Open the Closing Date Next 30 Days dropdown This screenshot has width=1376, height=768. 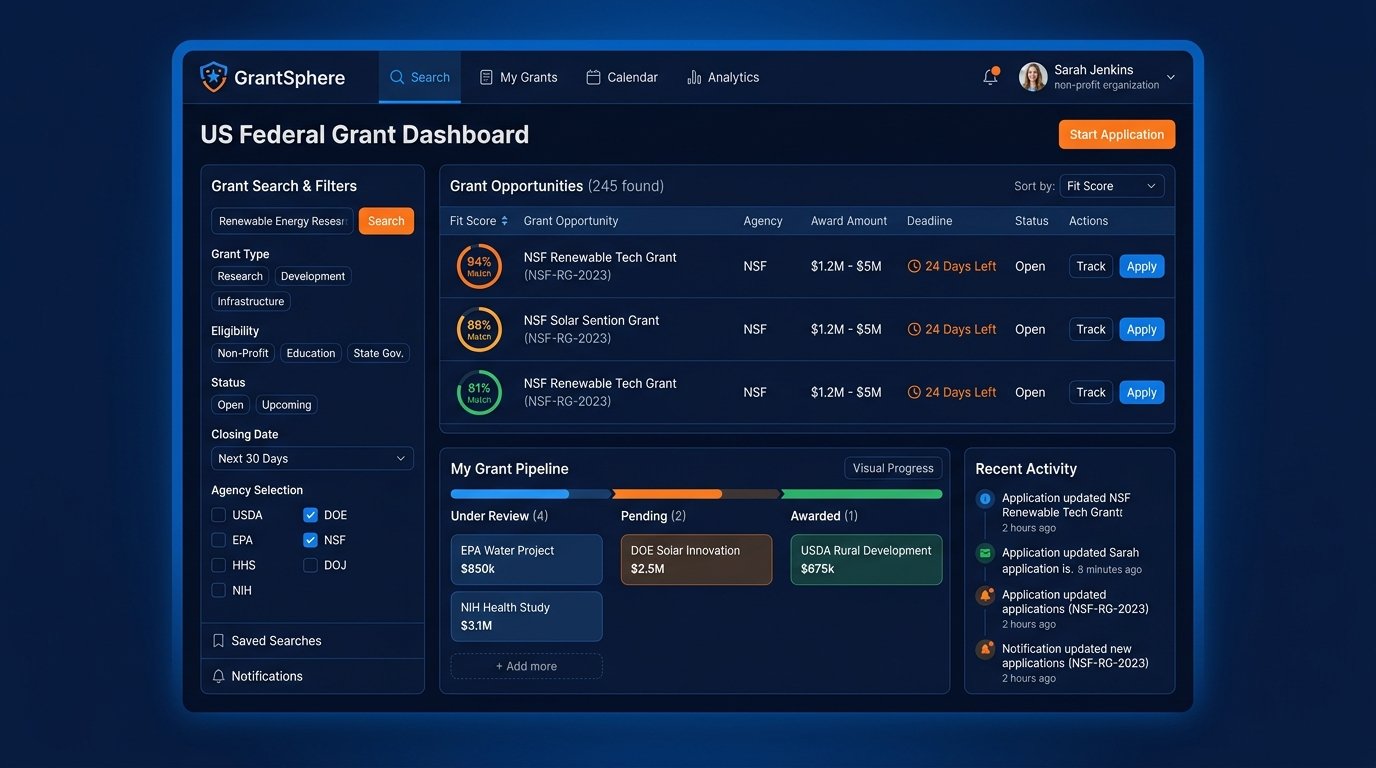(312, 458)
